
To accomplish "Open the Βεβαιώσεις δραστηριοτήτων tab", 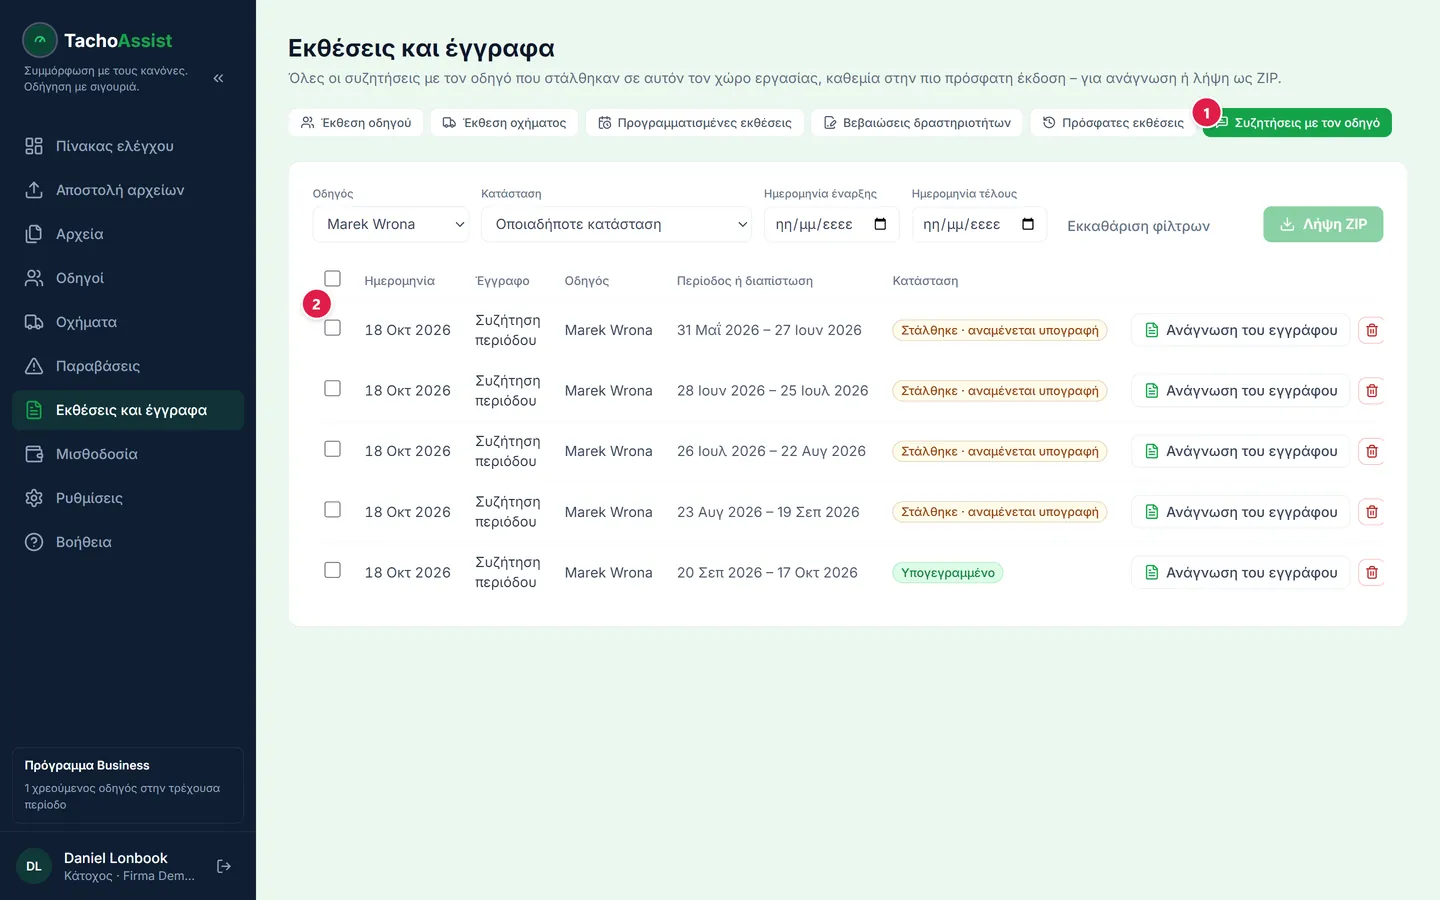I will coord(917,123).
